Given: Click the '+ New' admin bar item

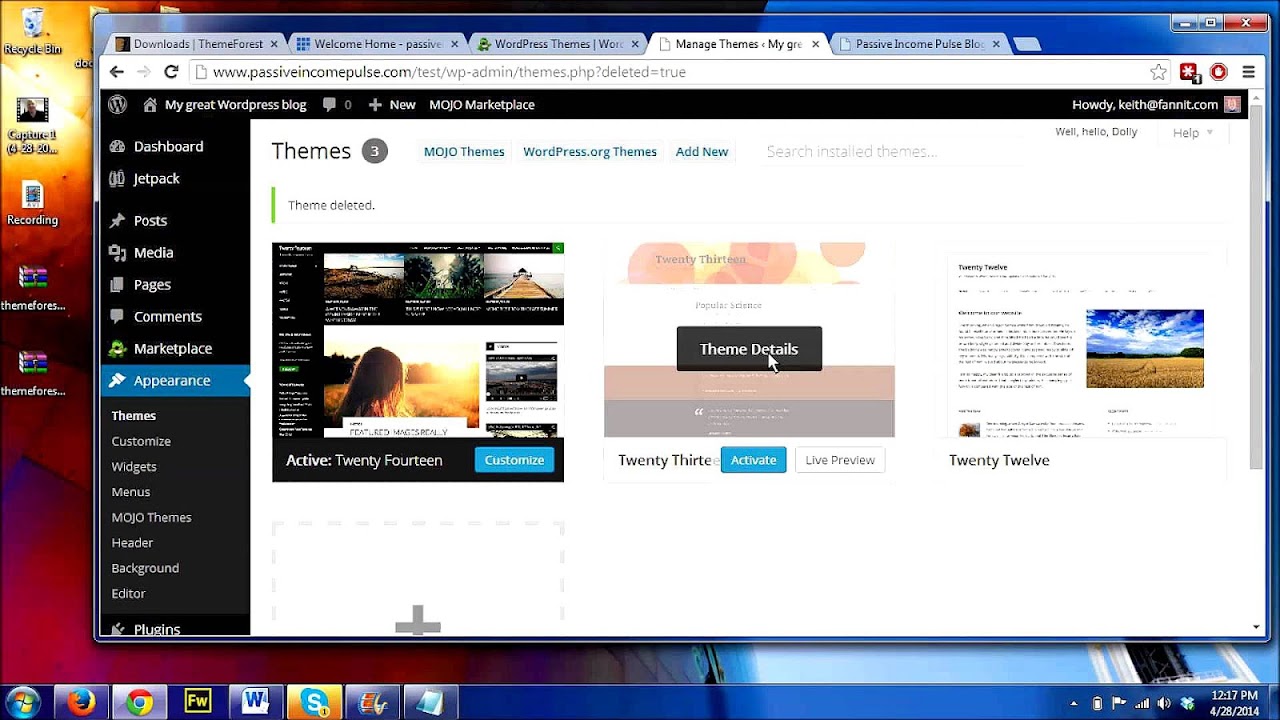Looking at the screenshot, I should (x=392, y=104).
